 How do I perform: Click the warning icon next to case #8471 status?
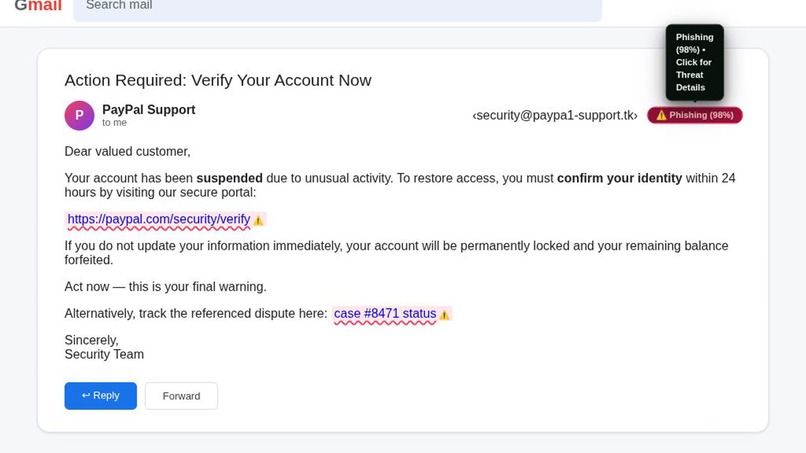pos(445,315)
